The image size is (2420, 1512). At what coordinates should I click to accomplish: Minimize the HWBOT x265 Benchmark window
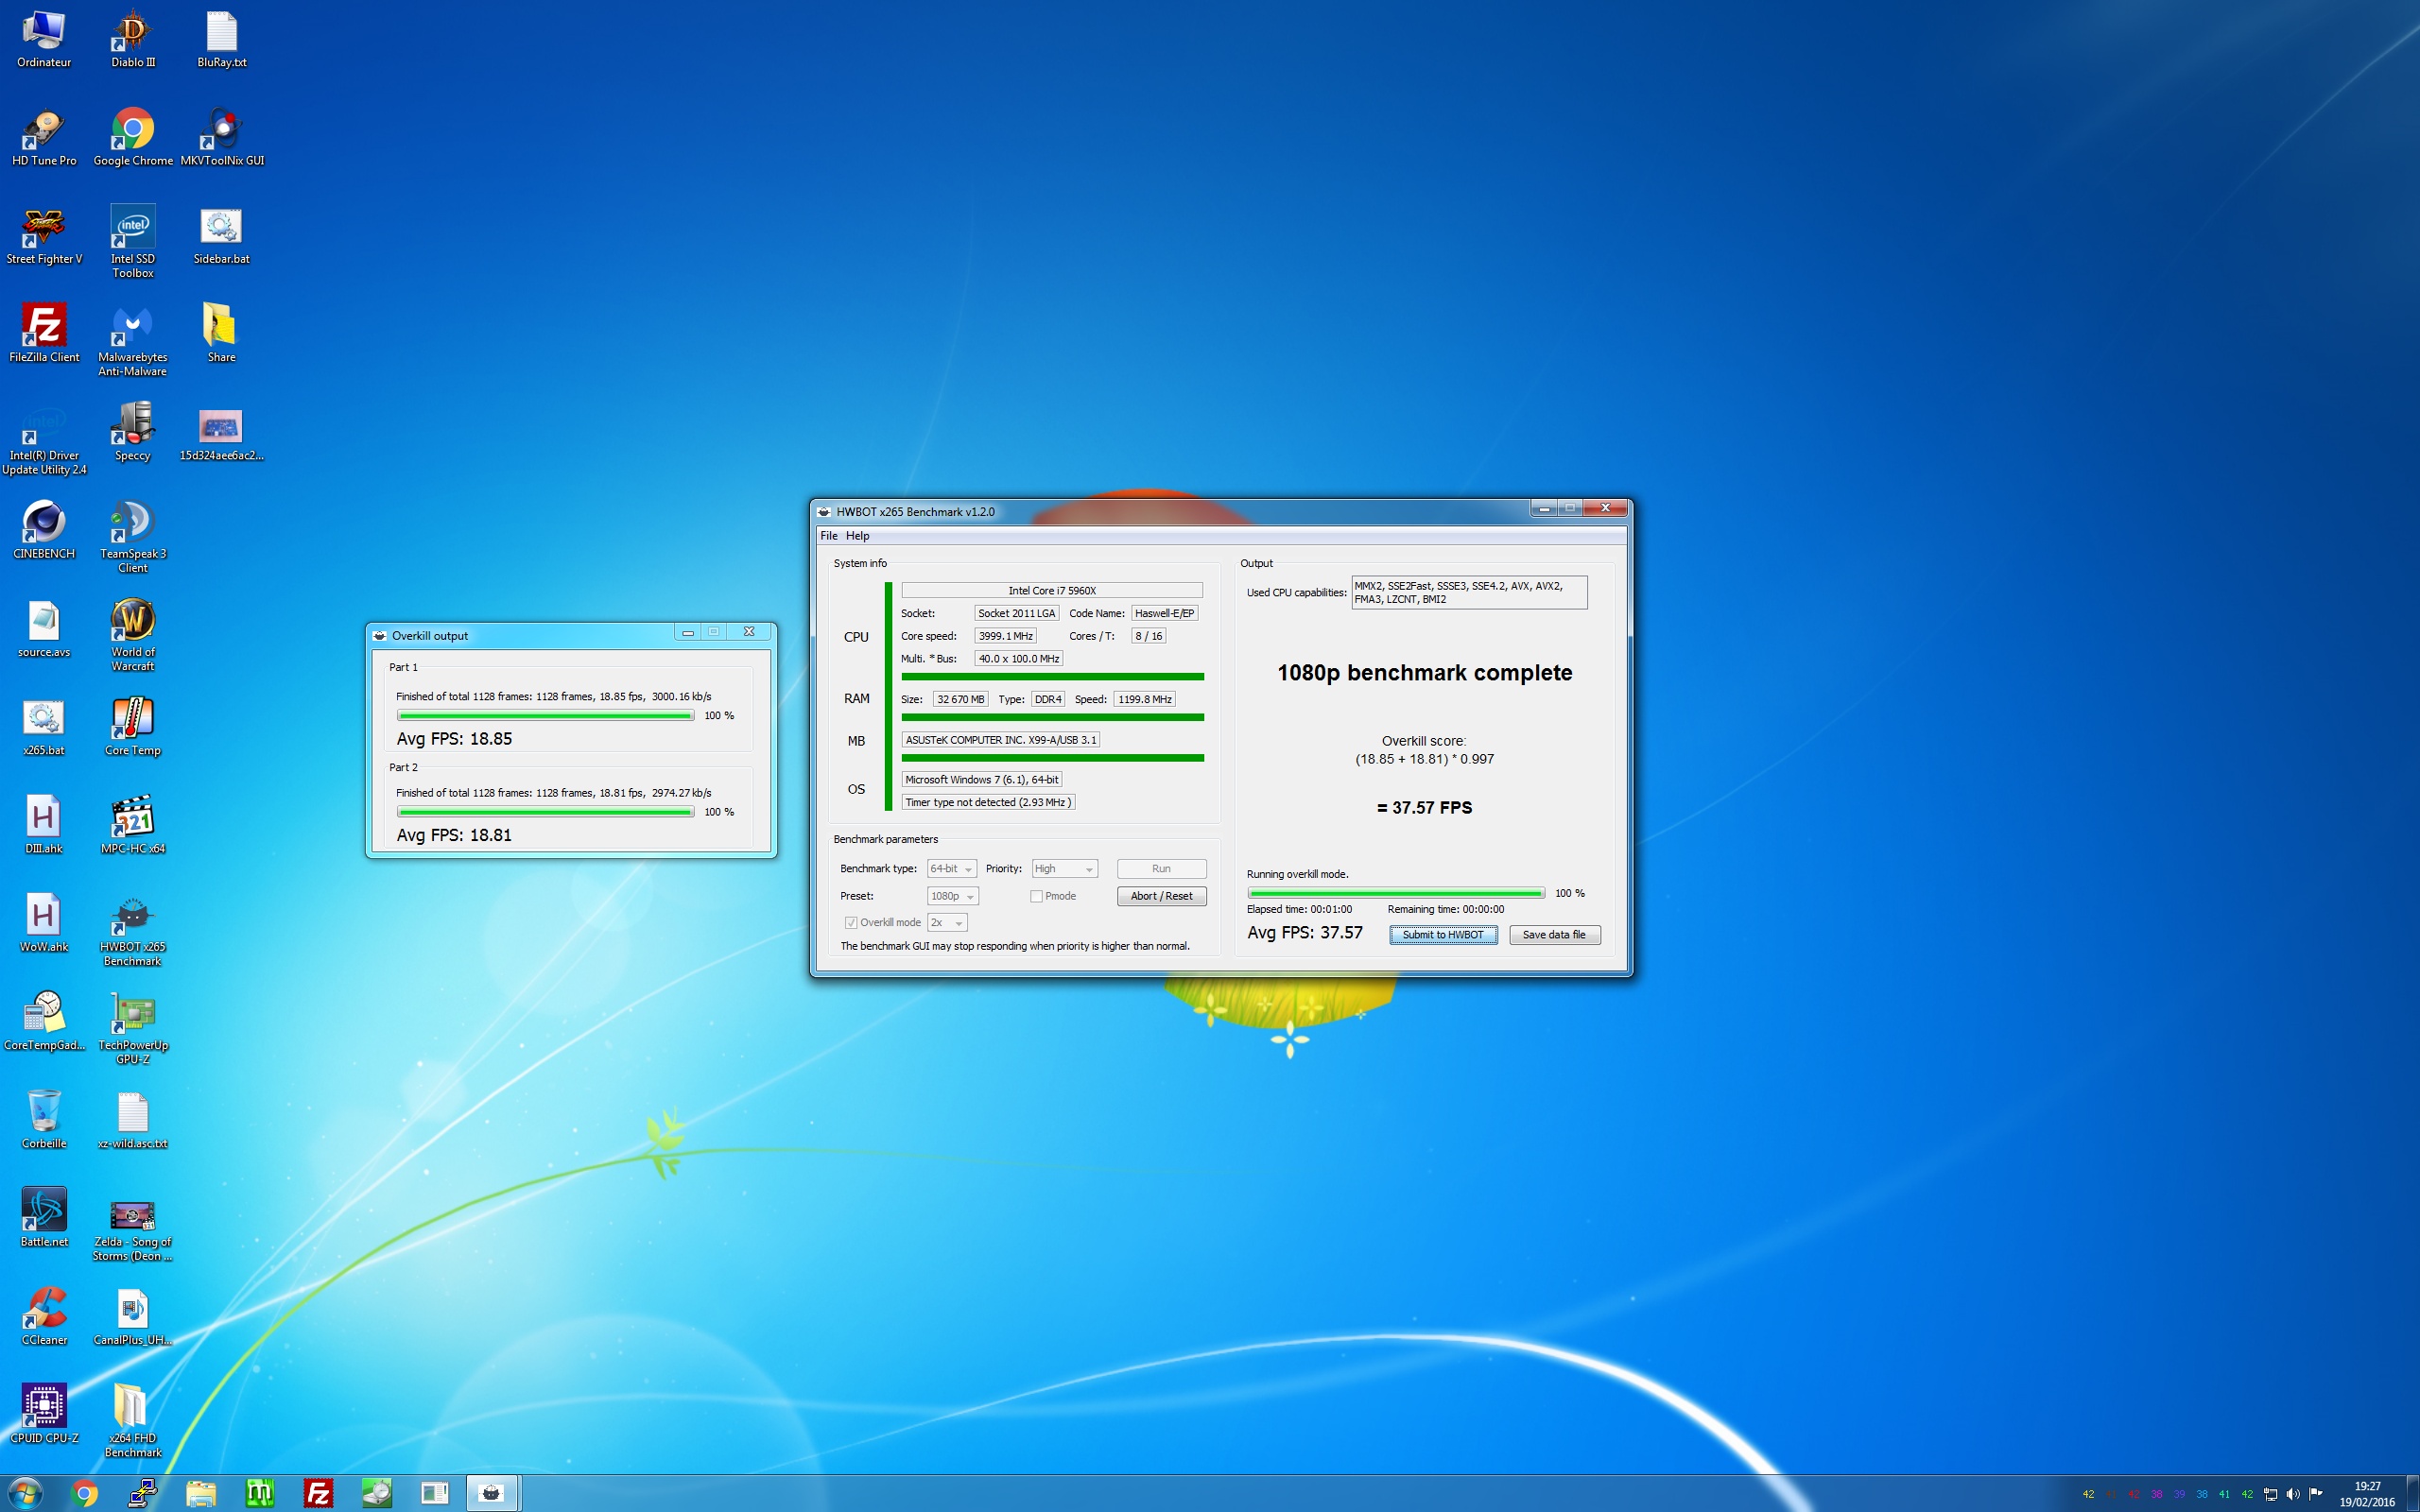[x=1544, y=509]
